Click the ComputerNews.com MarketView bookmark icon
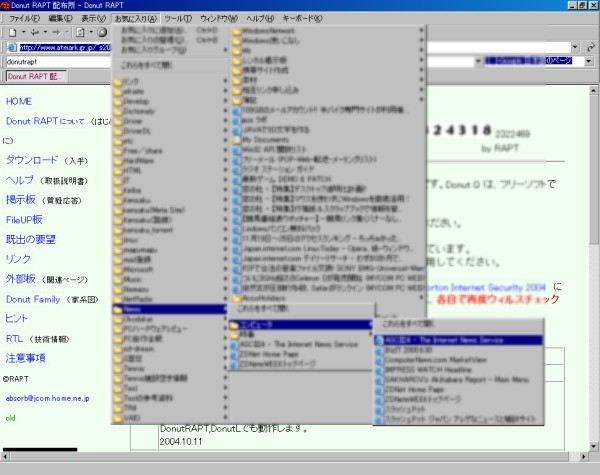600x475 pixels. pyautogui.click(x=380, y=359)
